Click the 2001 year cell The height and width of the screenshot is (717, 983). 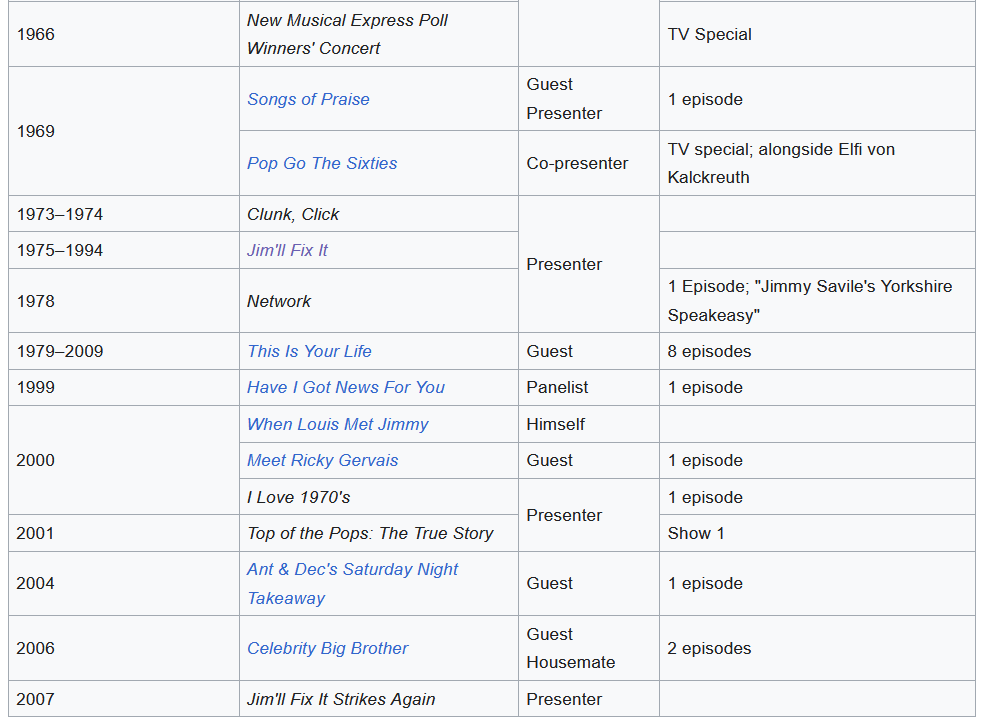(x=124, y=533)
